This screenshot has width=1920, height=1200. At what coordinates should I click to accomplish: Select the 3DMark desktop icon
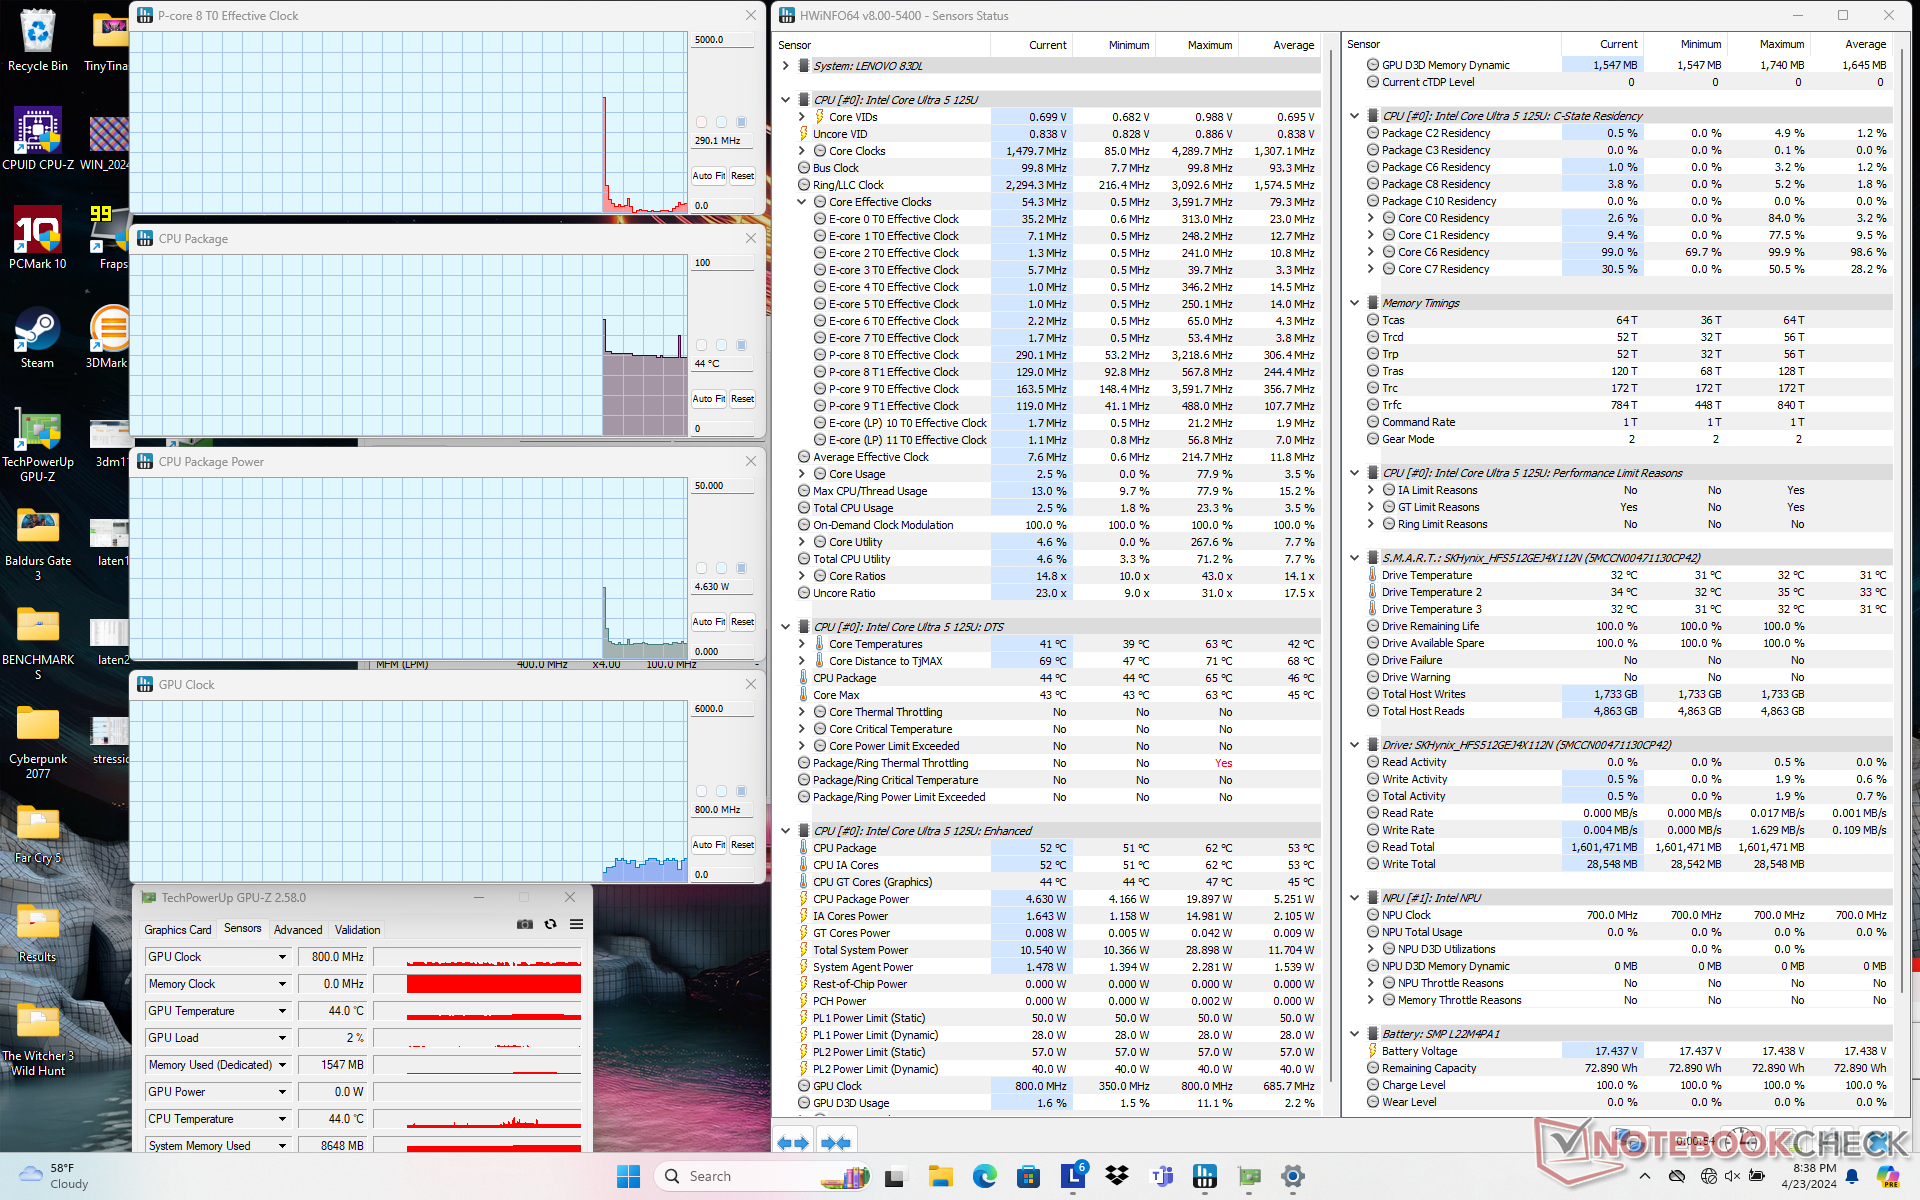[107, 337]
